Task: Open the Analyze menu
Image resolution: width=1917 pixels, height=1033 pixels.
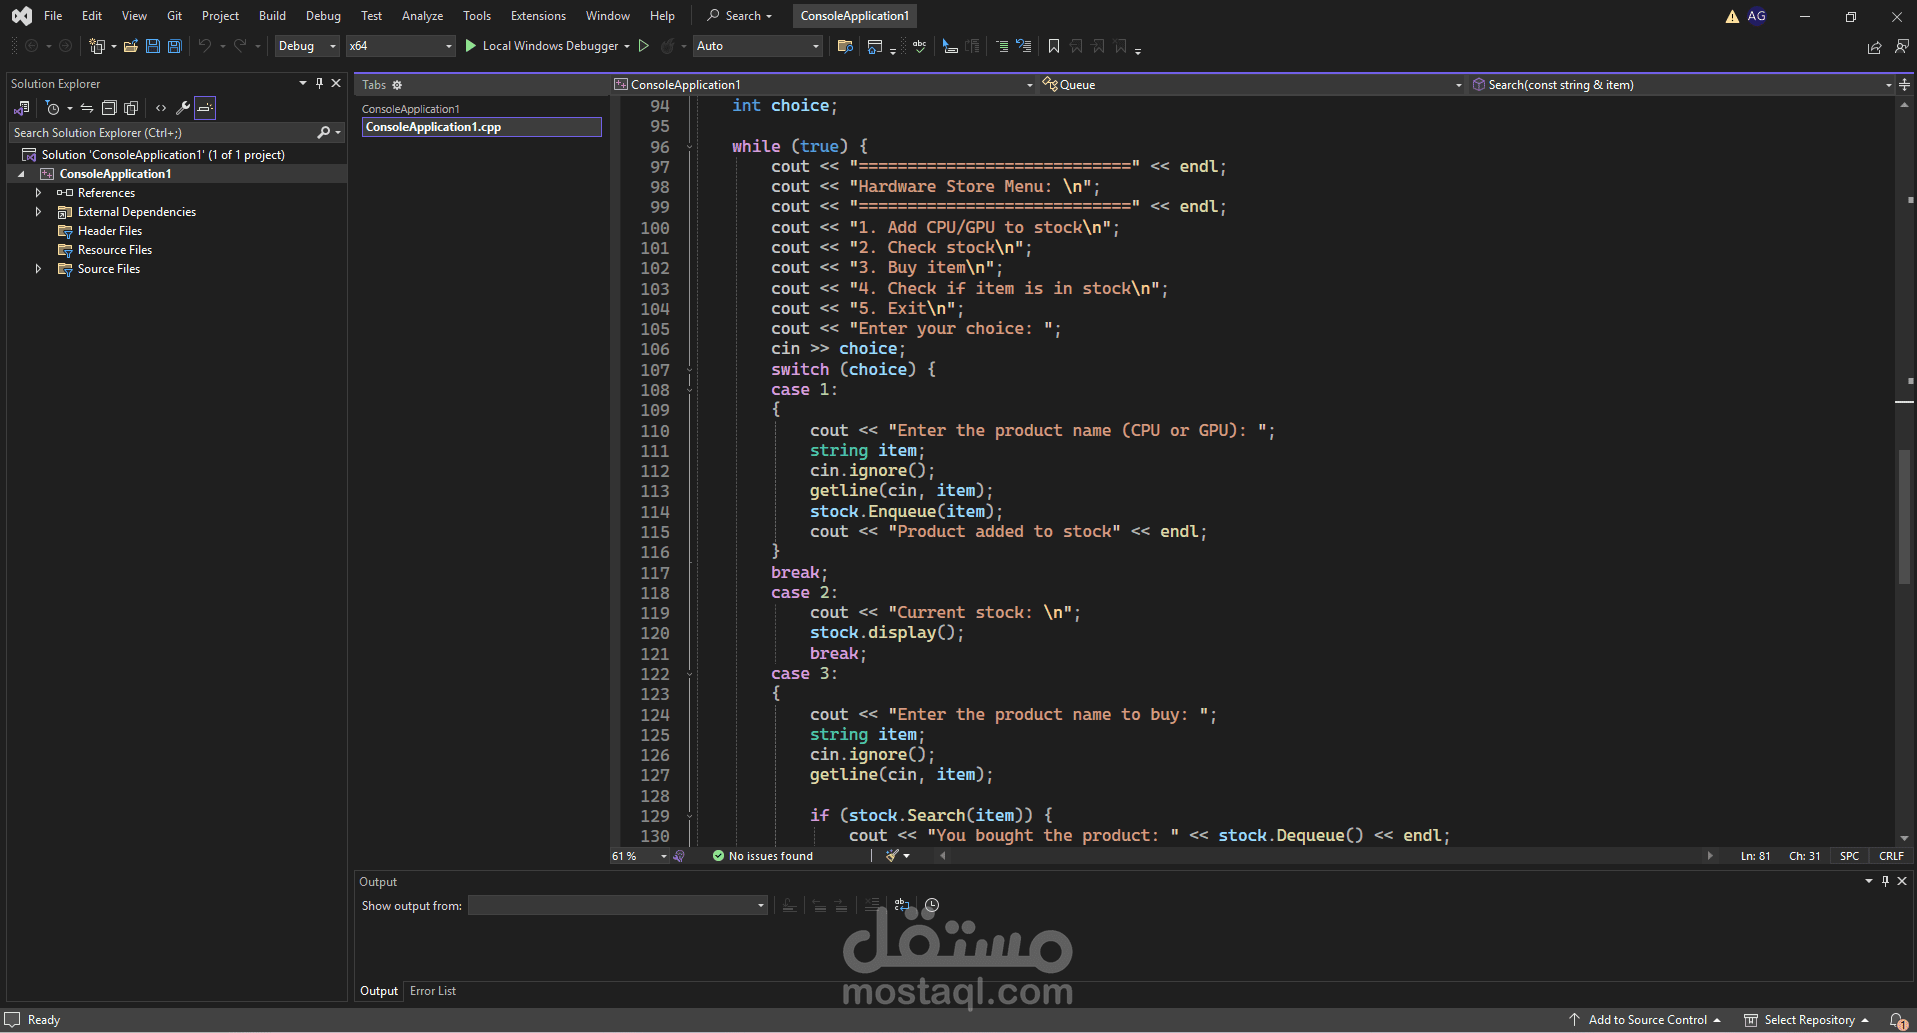Action: click(422, 16)
